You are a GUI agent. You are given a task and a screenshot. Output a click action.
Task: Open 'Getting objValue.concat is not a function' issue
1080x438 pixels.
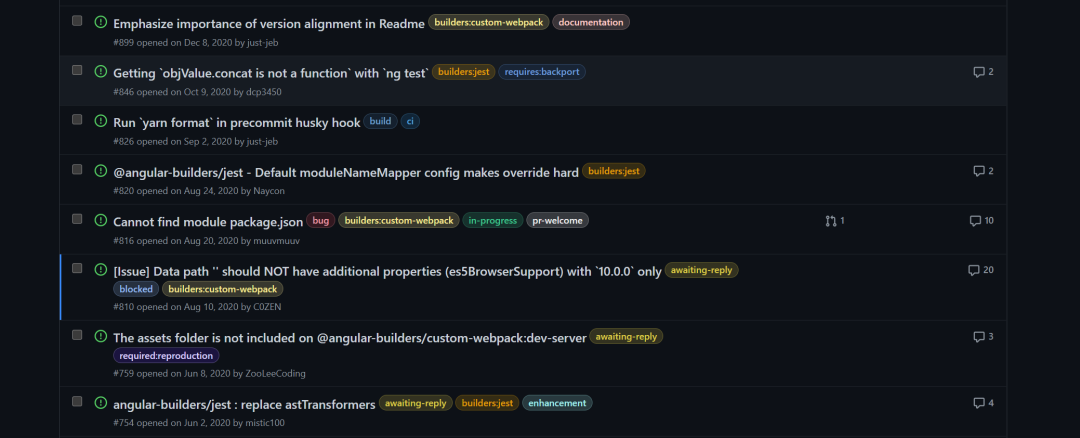271,74
